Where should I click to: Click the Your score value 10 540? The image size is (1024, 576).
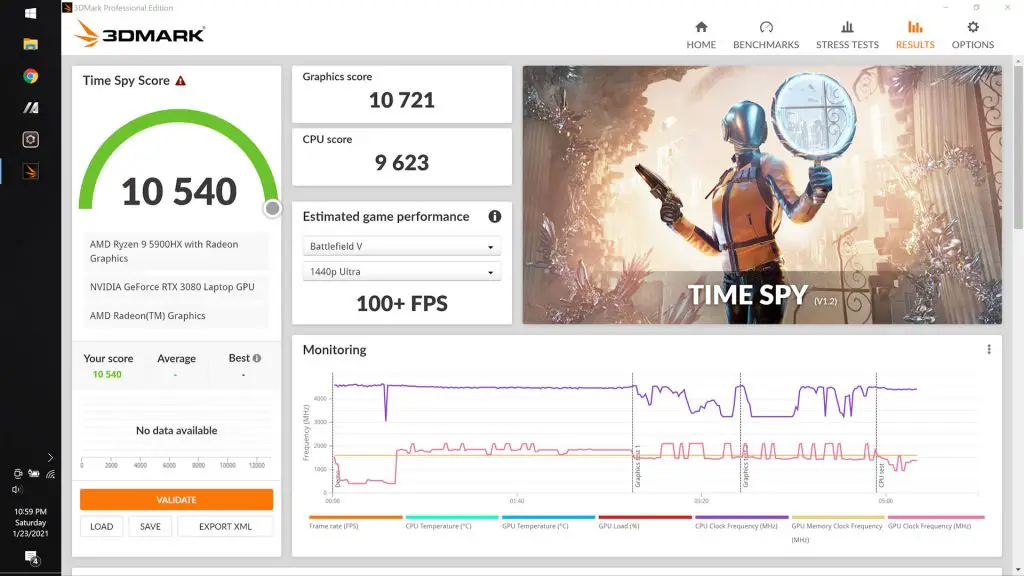107,374
